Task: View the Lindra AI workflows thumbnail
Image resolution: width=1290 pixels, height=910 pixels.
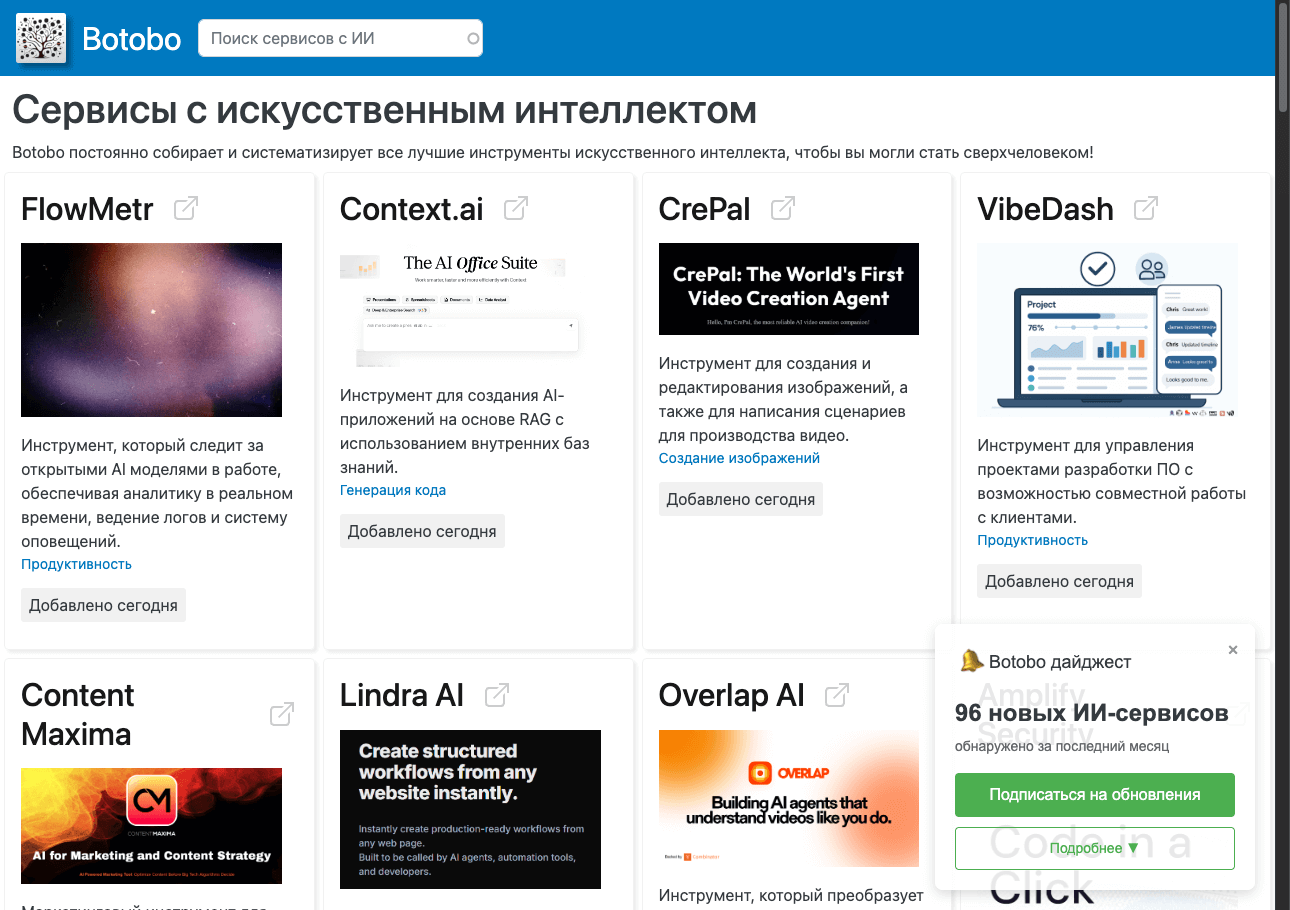Action: [470, 809]
